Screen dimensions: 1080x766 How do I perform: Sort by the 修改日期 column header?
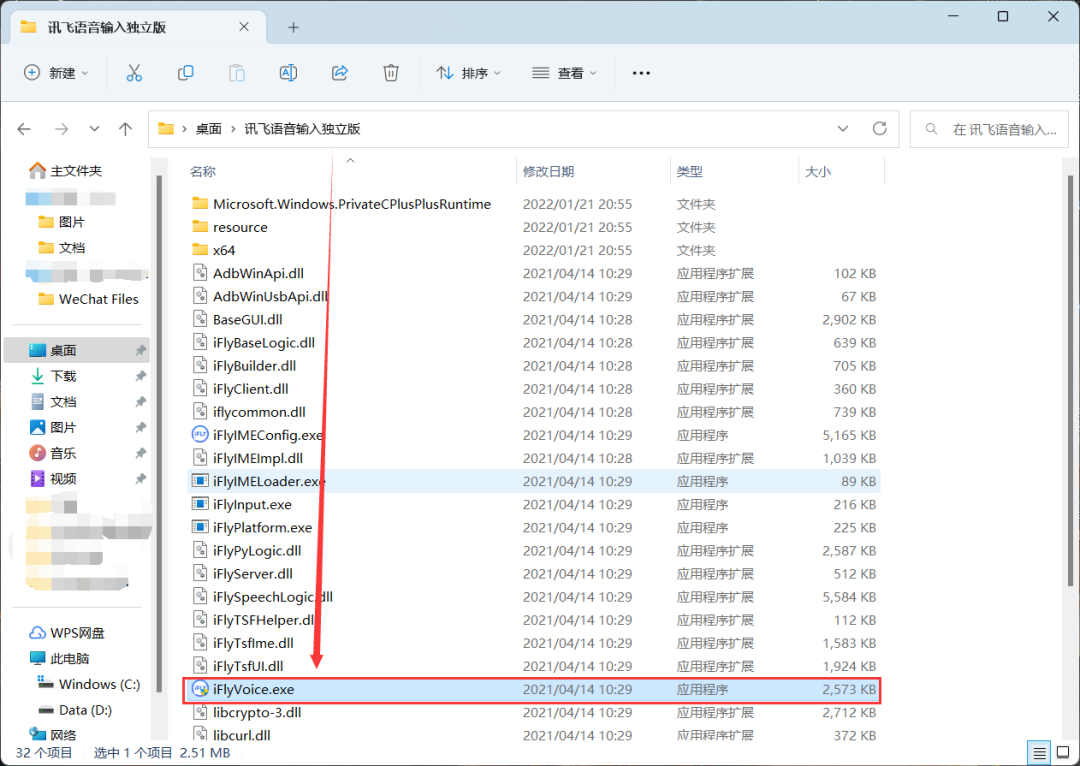(x=548, y=172)
